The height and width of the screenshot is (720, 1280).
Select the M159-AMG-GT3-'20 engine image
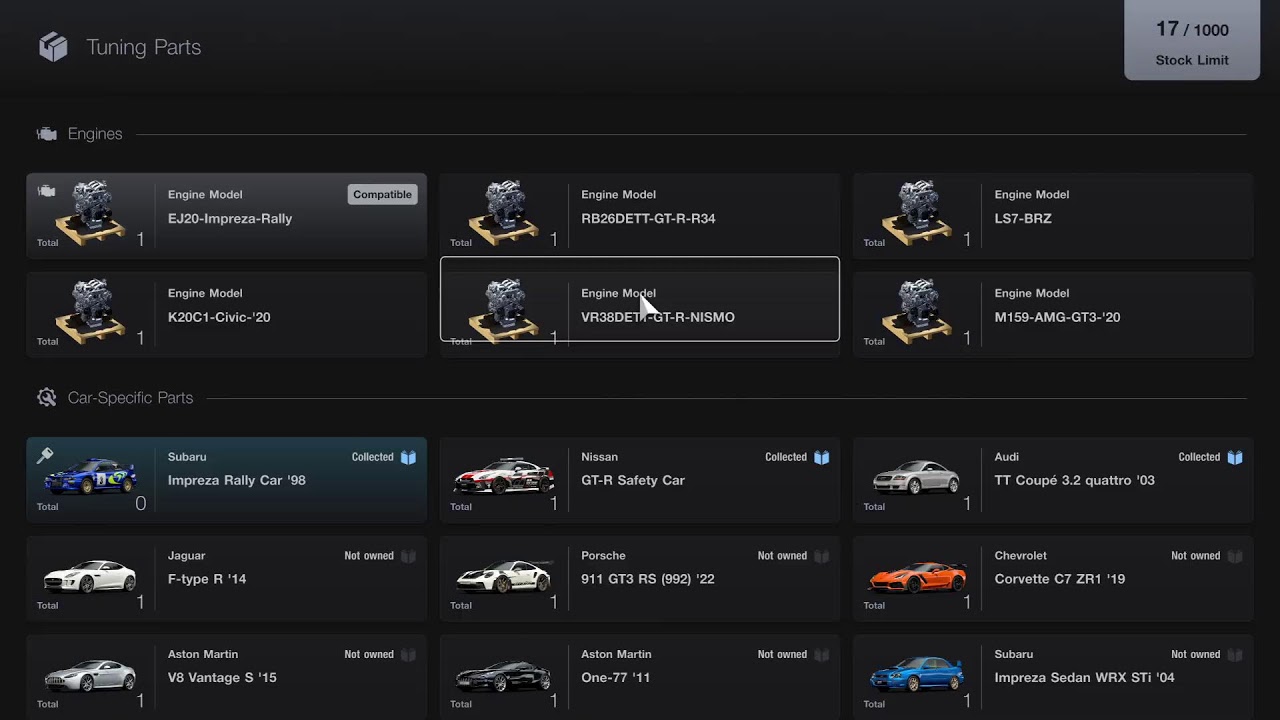918,311
